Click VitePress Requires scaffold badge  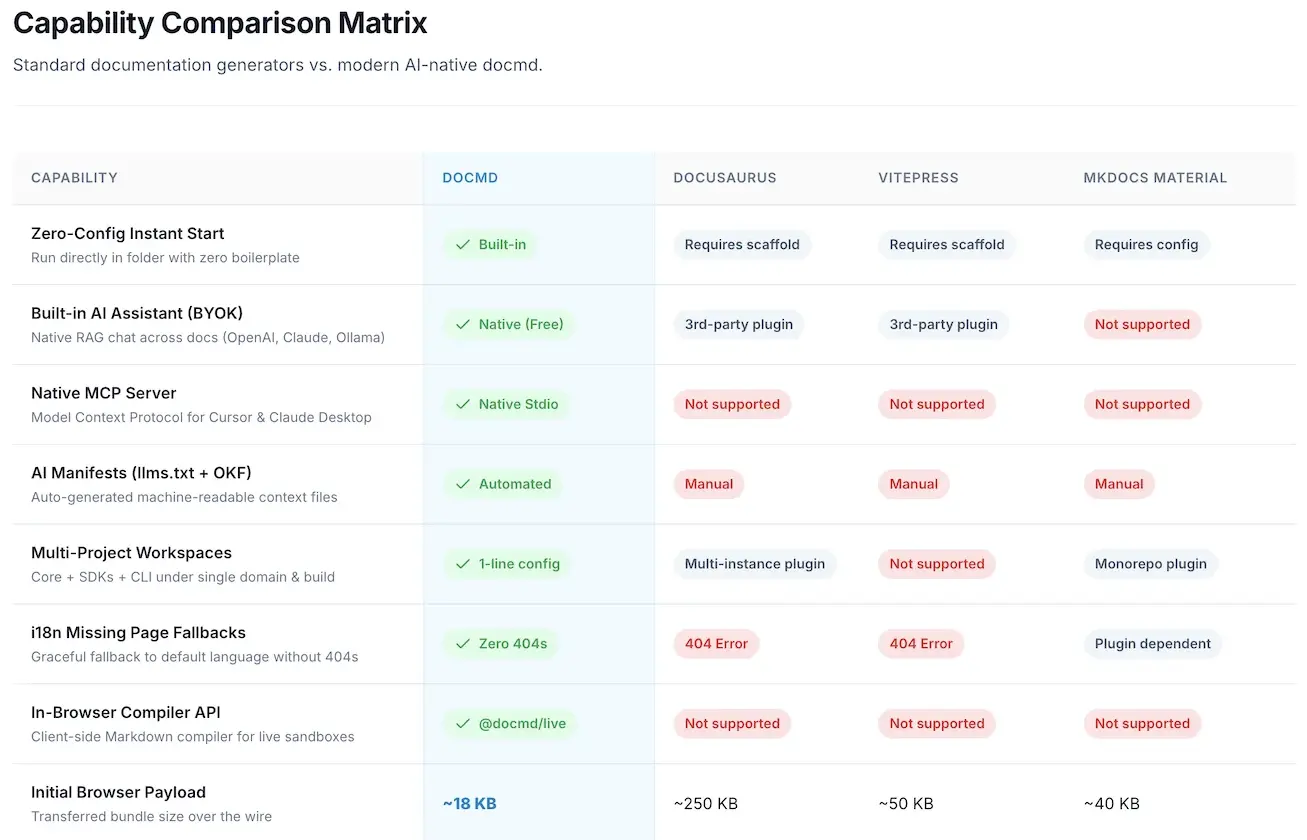947,244
